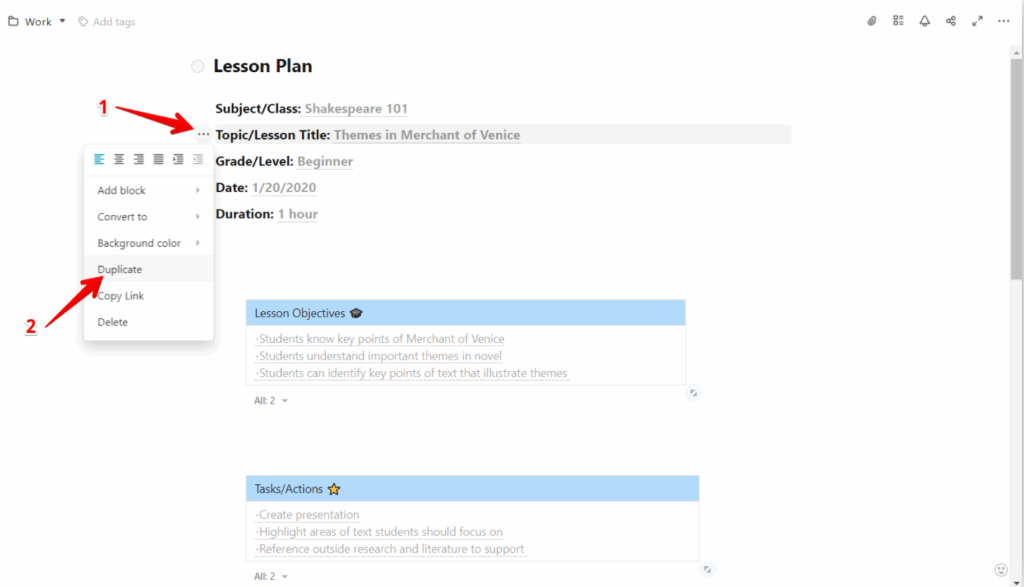Expand the Add block submenu
This screenshot has height=587, width=1024.
(121, 190)
